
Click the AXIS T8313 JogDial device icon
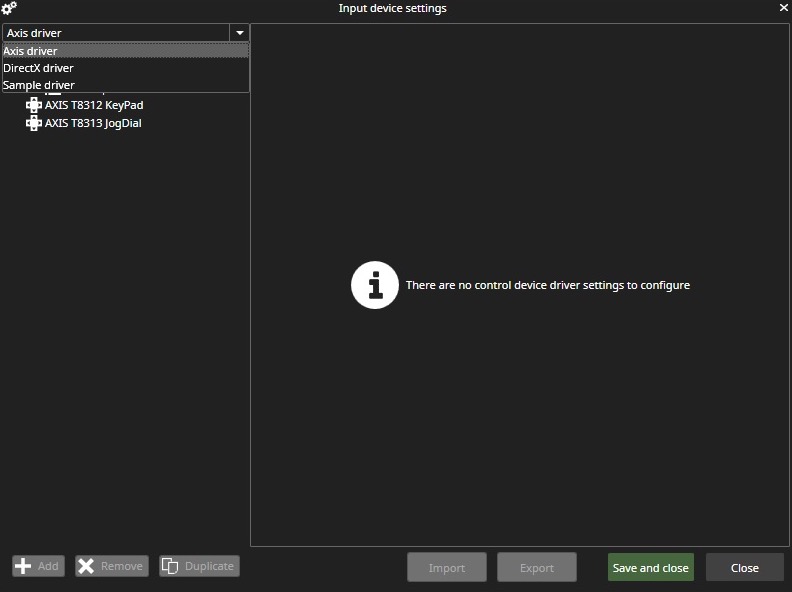(x=34, y=123)
